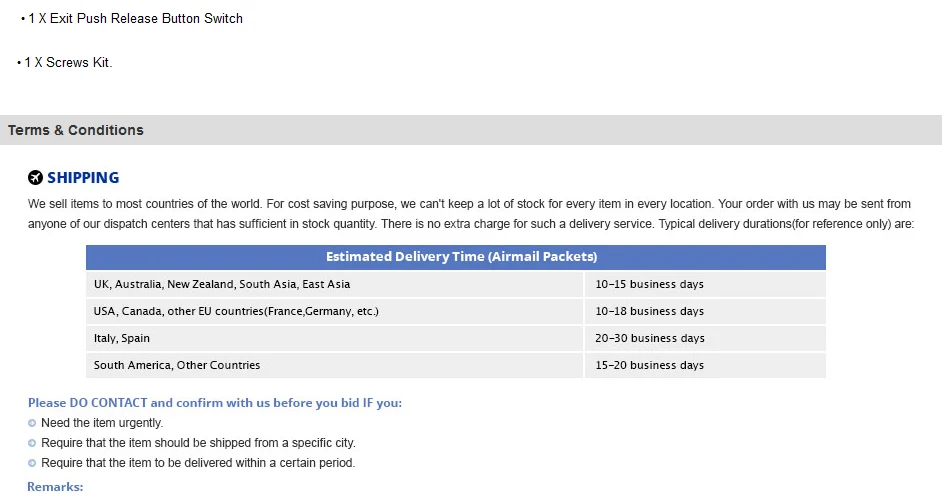Select the UK, Australia, New Zealand row

456,284
